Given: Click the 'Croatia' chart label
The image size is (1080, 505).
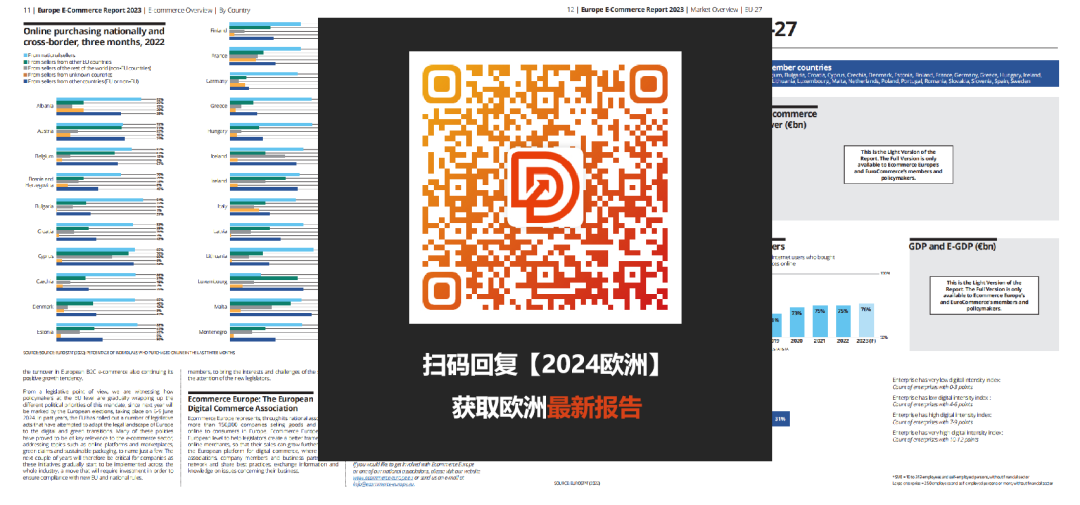Looking at the screenshot, I should [x=45, y=231].
